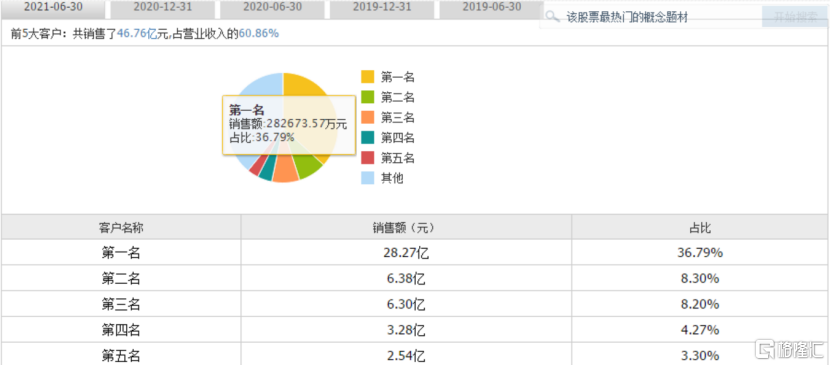Viewport: 830px width, 366px height.
Task: Toggle the 第二名 green legend swatch
Action: 368,97
